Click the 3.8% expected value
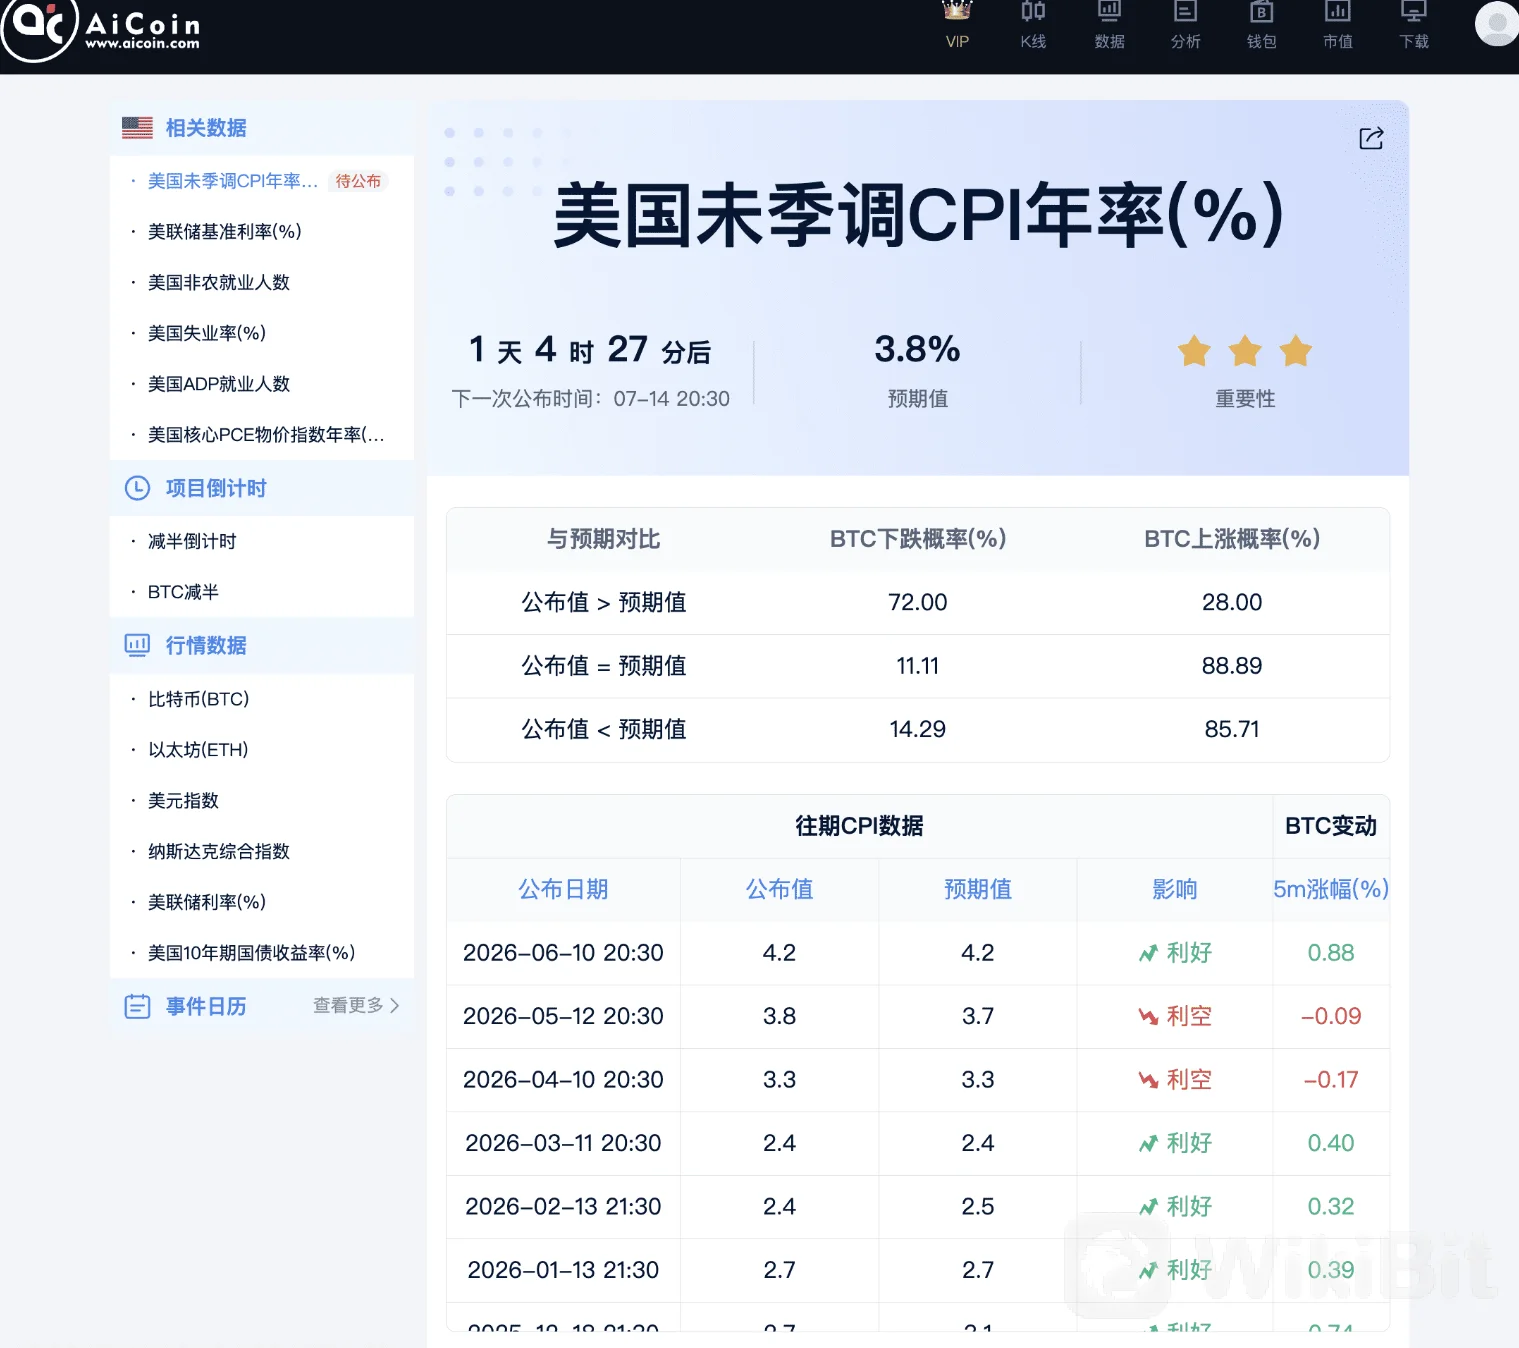1519x1348 pixels. point(917,349)
